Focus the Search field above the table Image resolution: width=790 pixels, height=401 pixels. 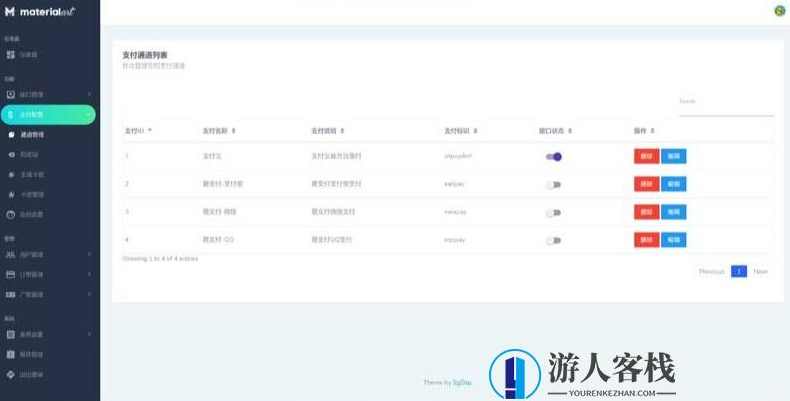pos(726,102)
